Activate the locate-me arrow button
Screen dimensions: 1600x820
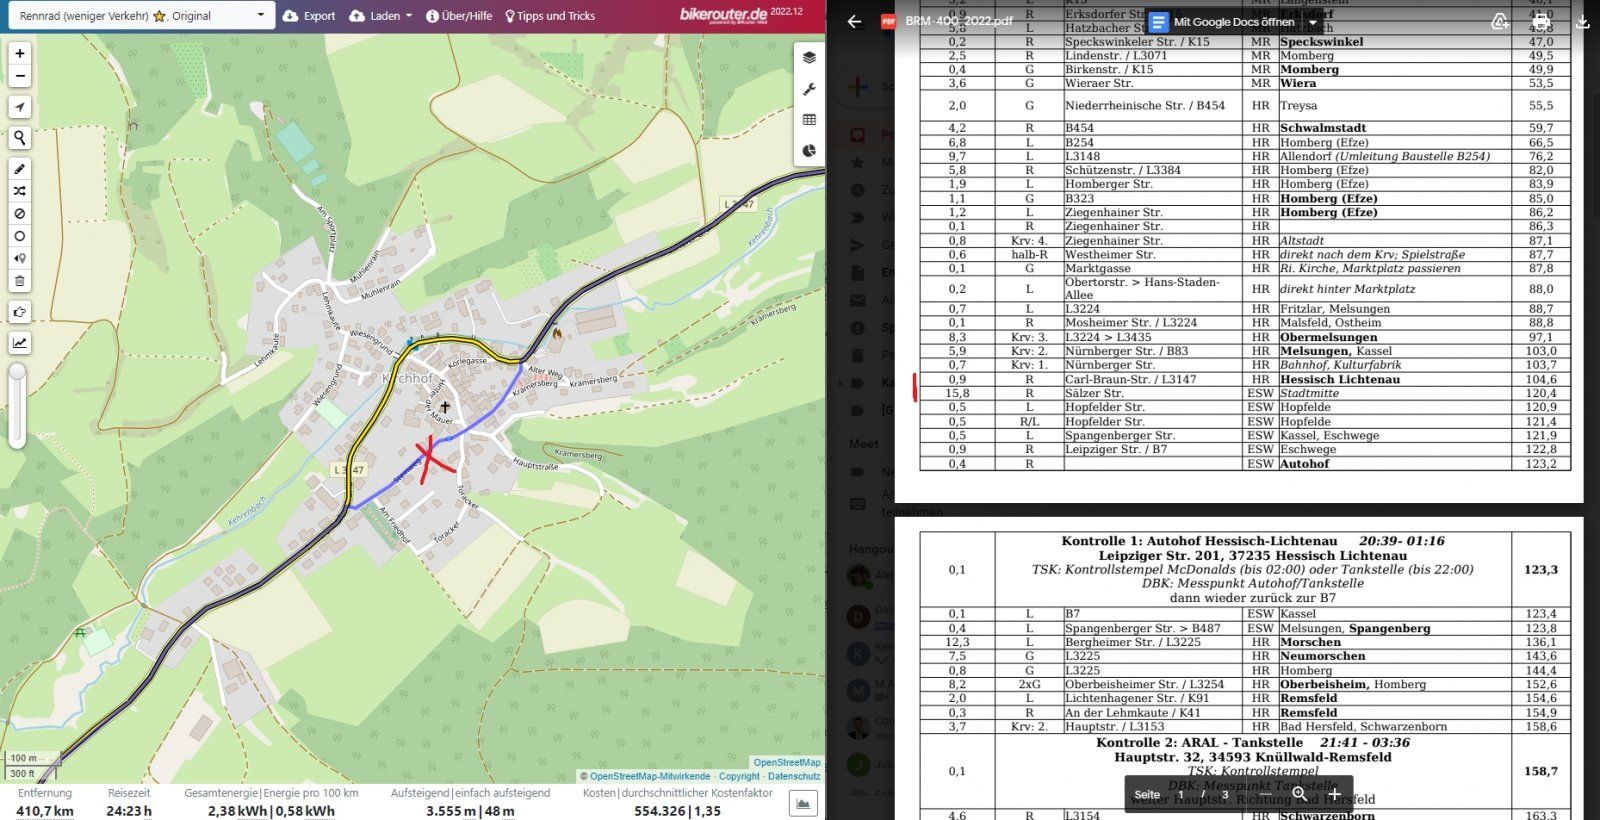pyautogui.click(x=19, y=108)
